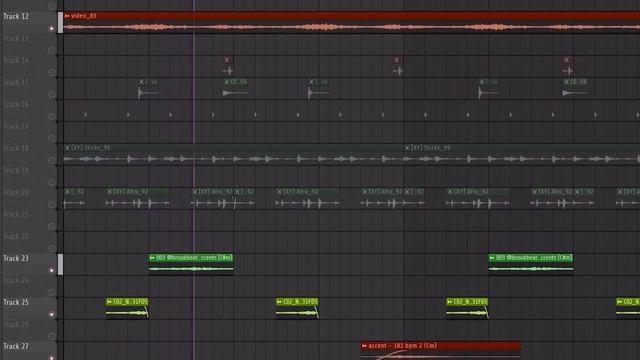Image resolution: width=640 pixels, height=360 pixels.
Task: Open clip menu icon of second 003 @brookbeat clip
Action: point(492,258)
